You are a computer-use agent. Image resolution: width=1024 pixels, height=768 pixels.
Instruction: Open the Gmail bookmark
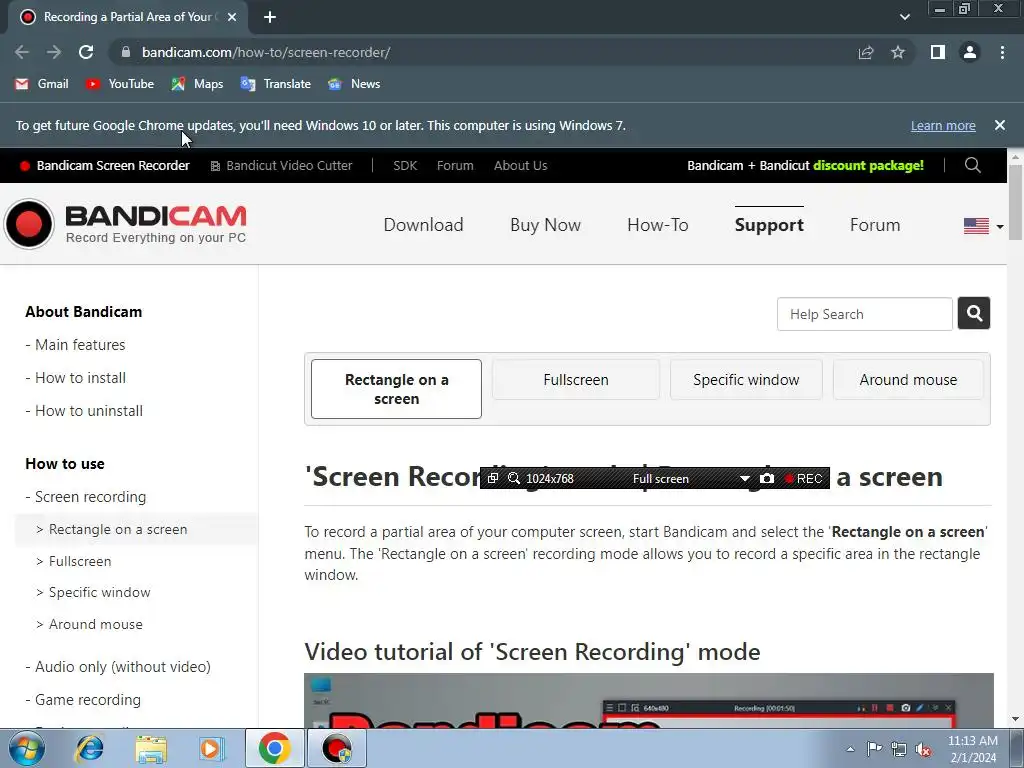pyautogui.click(x=42, y=84)
